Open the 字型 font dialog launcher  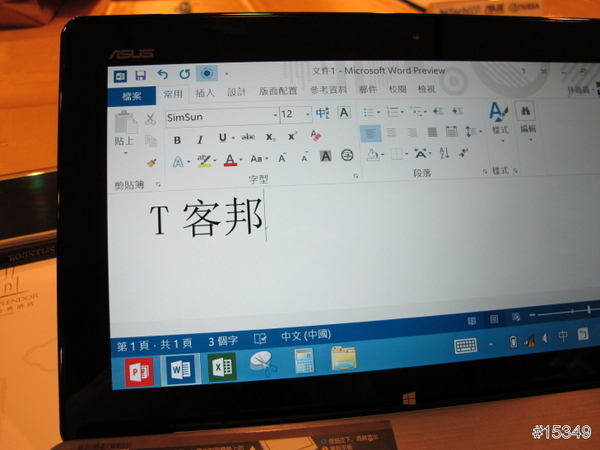point(356,176)
